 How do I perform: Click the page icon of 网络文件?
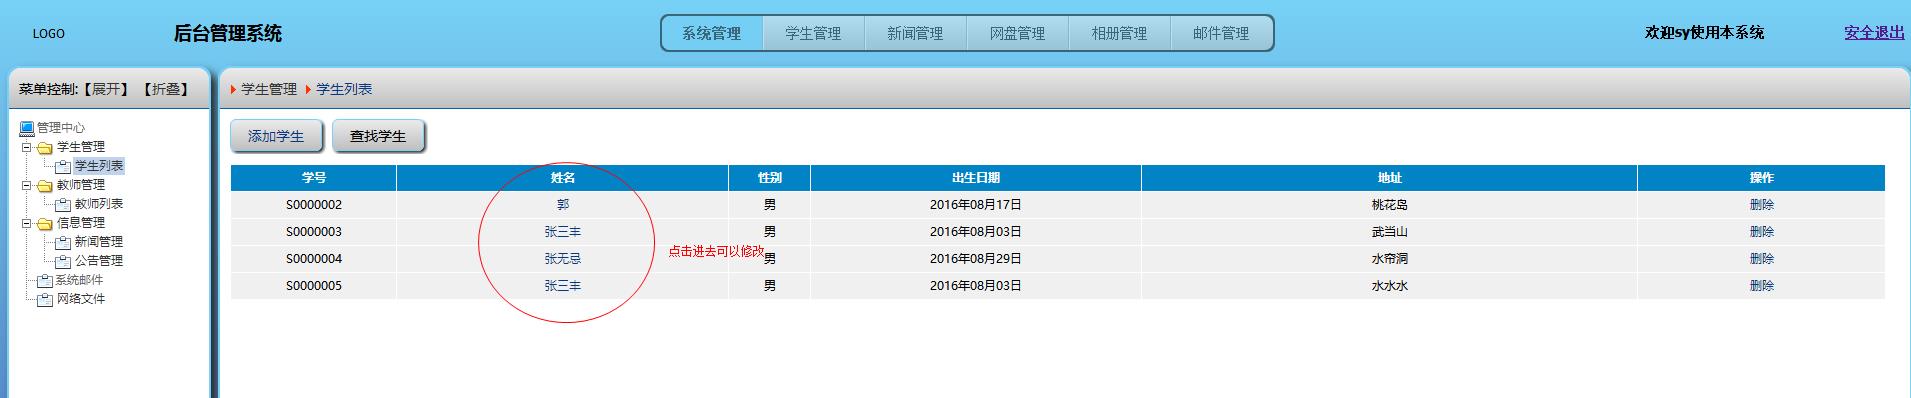pos(45,299)
